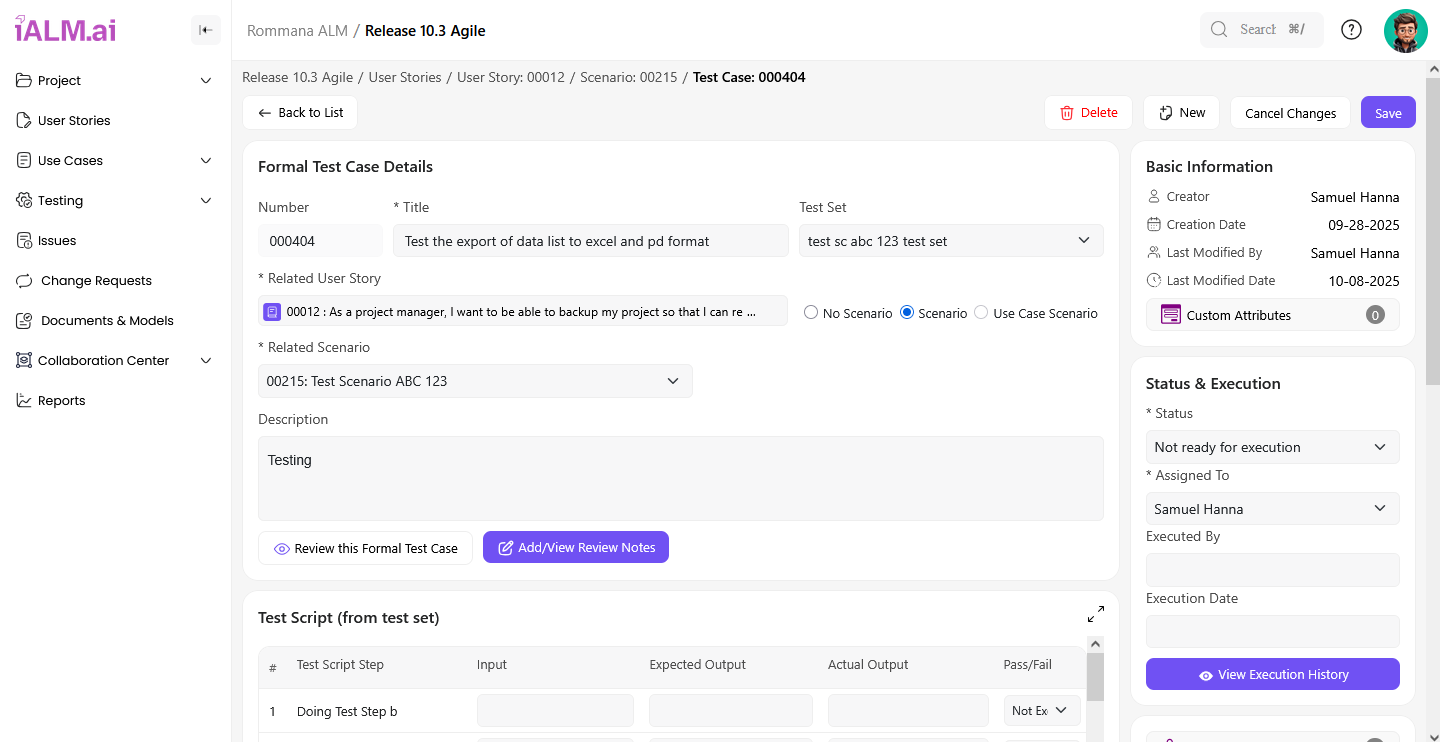Click the Reports chart icon
The image size is (1440, 742).
click(25, 400)
